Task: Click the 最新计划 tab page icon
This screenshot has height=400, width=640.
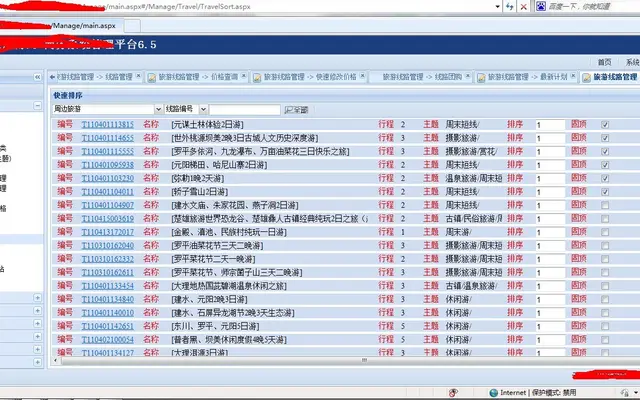Action: pos(481,77)
